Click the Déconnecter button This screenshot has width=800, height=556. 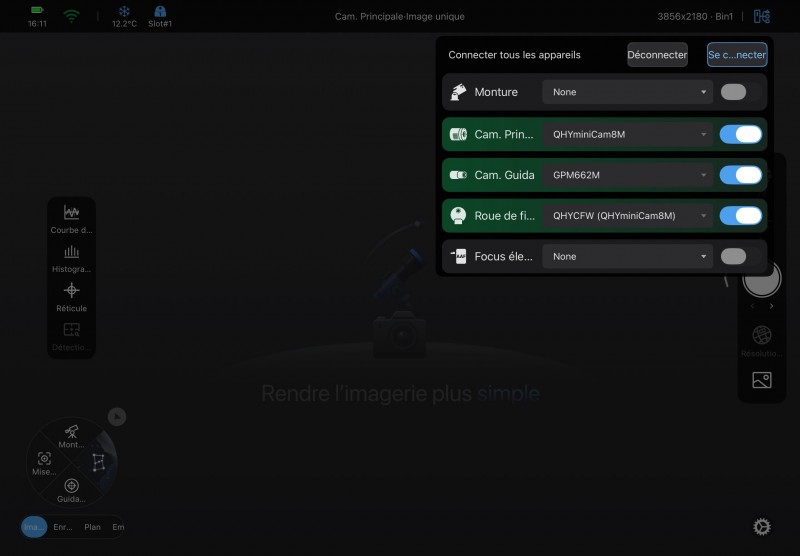tap(657, 55)
